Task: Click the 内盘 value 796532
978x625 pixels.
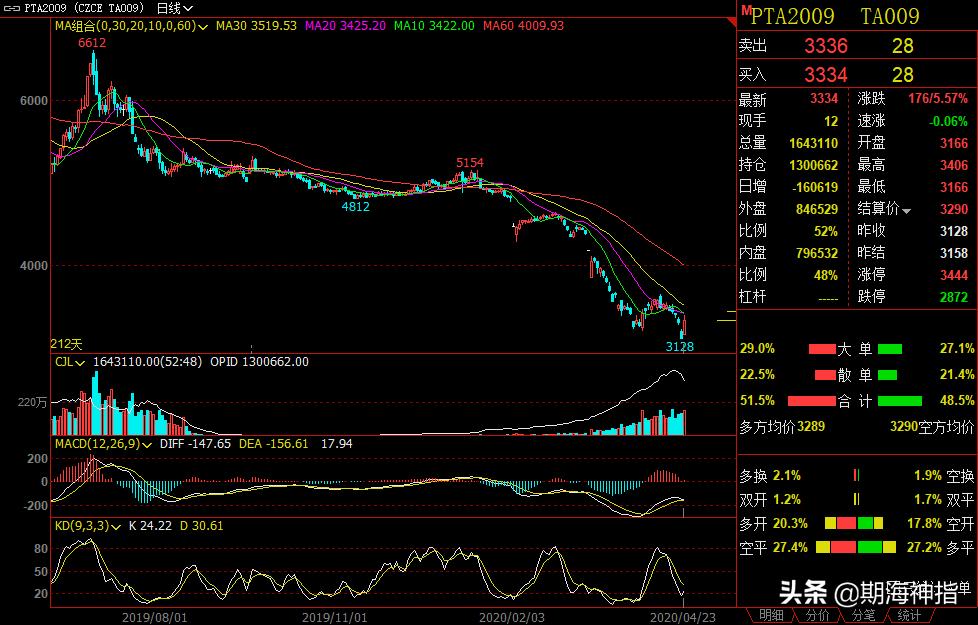Action: point(817,253)
